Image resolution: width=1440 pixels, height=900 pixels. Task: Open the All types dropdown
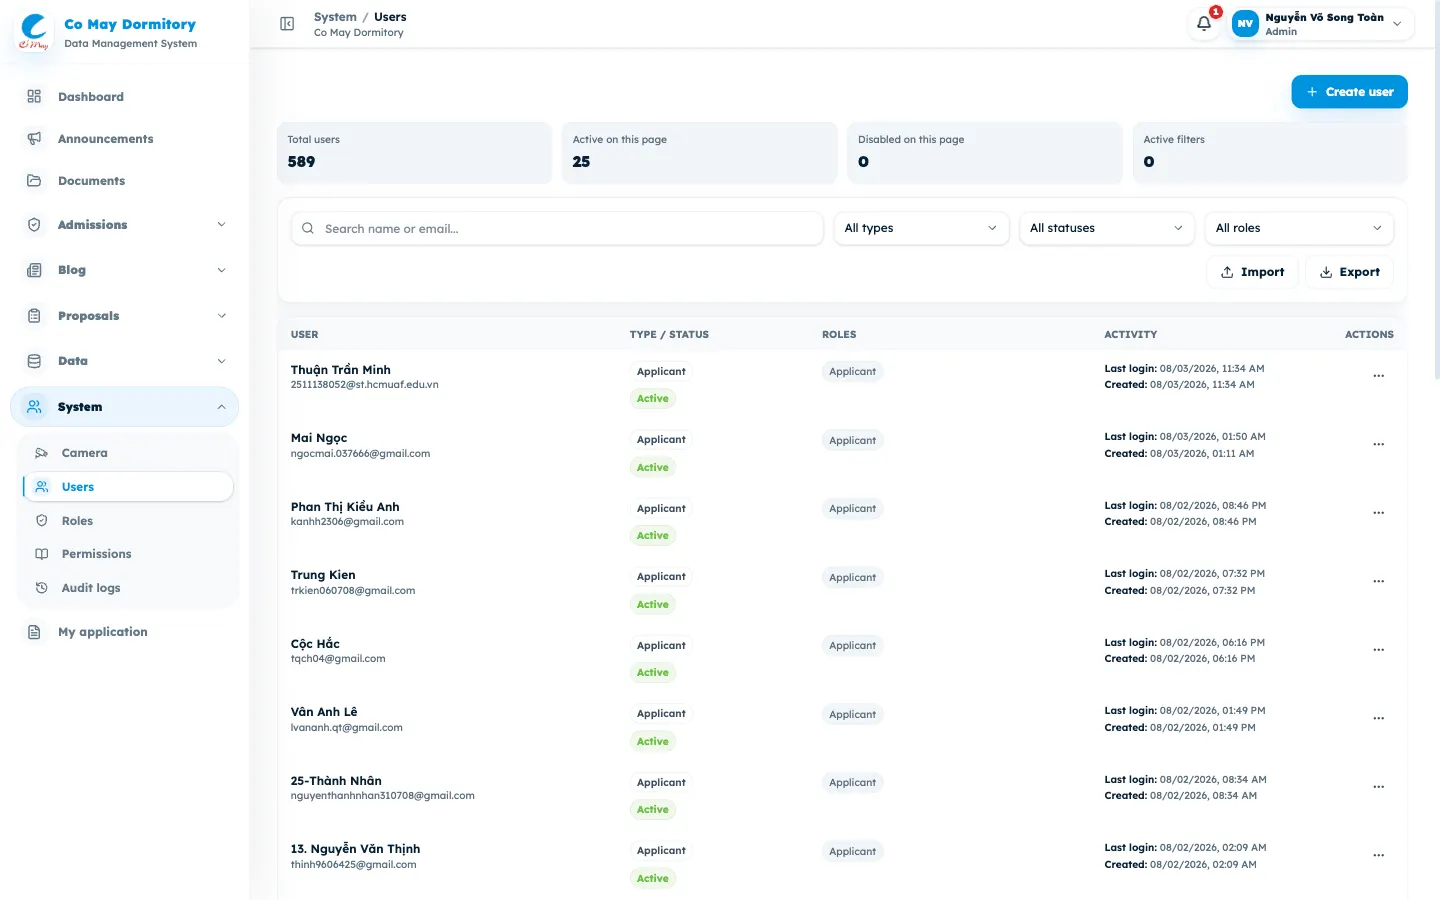921,228
